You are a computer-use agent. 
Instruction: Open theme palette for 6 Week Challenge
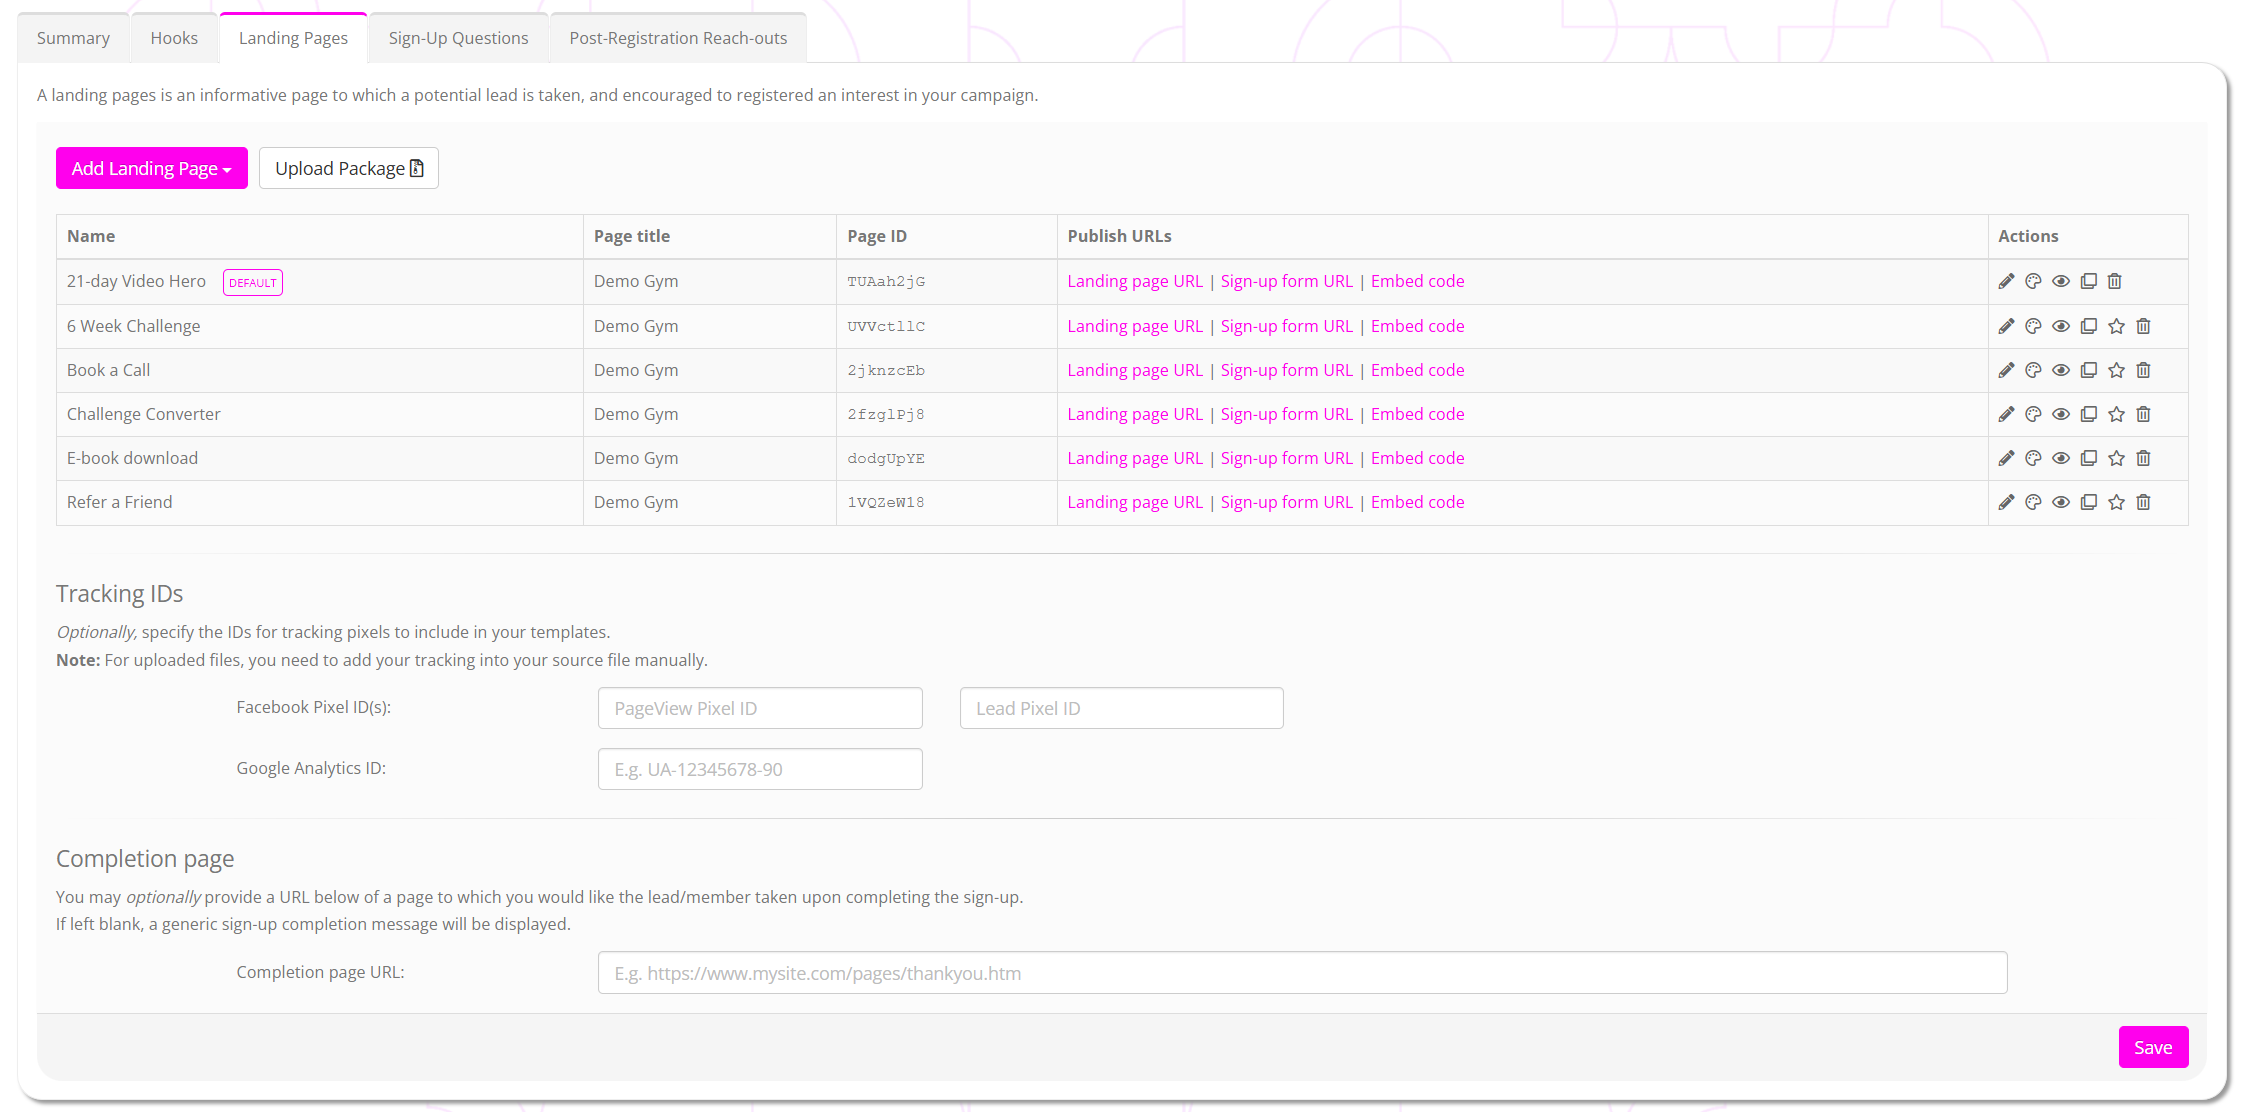pos(2033,326)
